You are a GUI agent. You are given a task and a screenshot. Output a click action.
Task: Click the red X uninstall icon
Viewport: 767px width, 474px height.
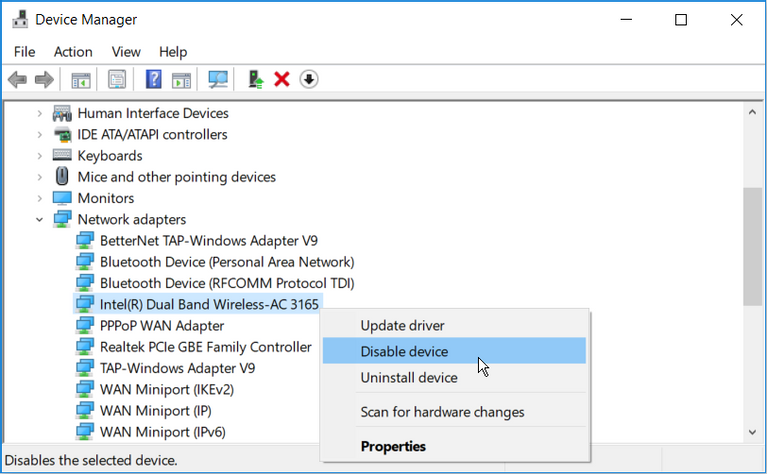tap(282, 79)
